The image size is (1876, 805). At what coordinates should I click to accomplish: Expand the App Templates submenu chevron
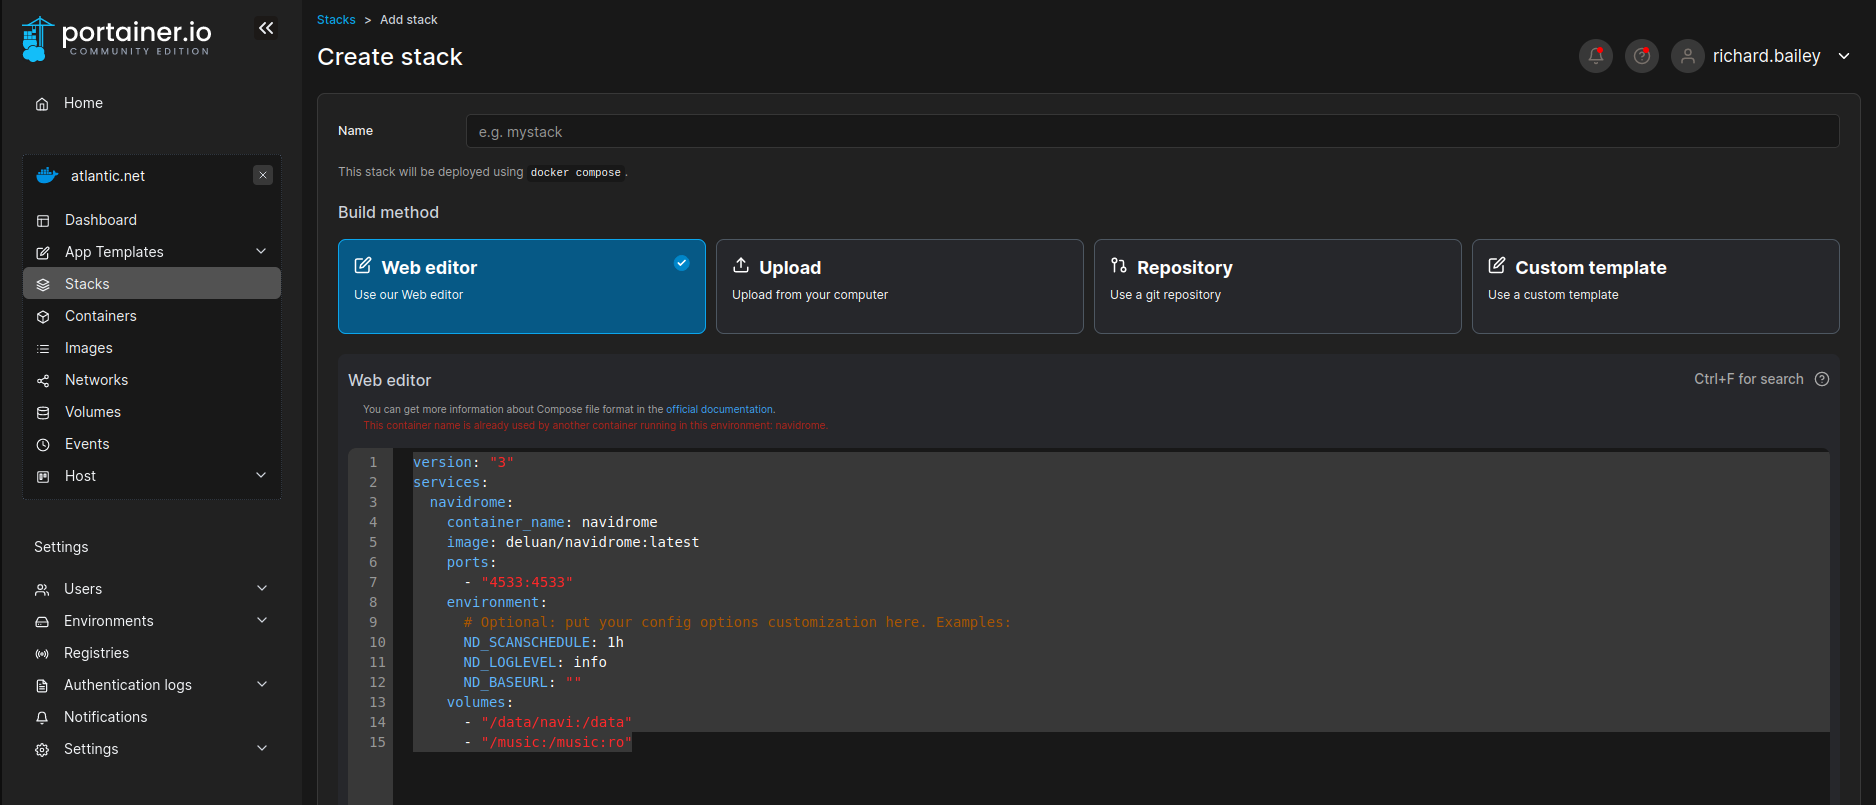tap(261, 251)
